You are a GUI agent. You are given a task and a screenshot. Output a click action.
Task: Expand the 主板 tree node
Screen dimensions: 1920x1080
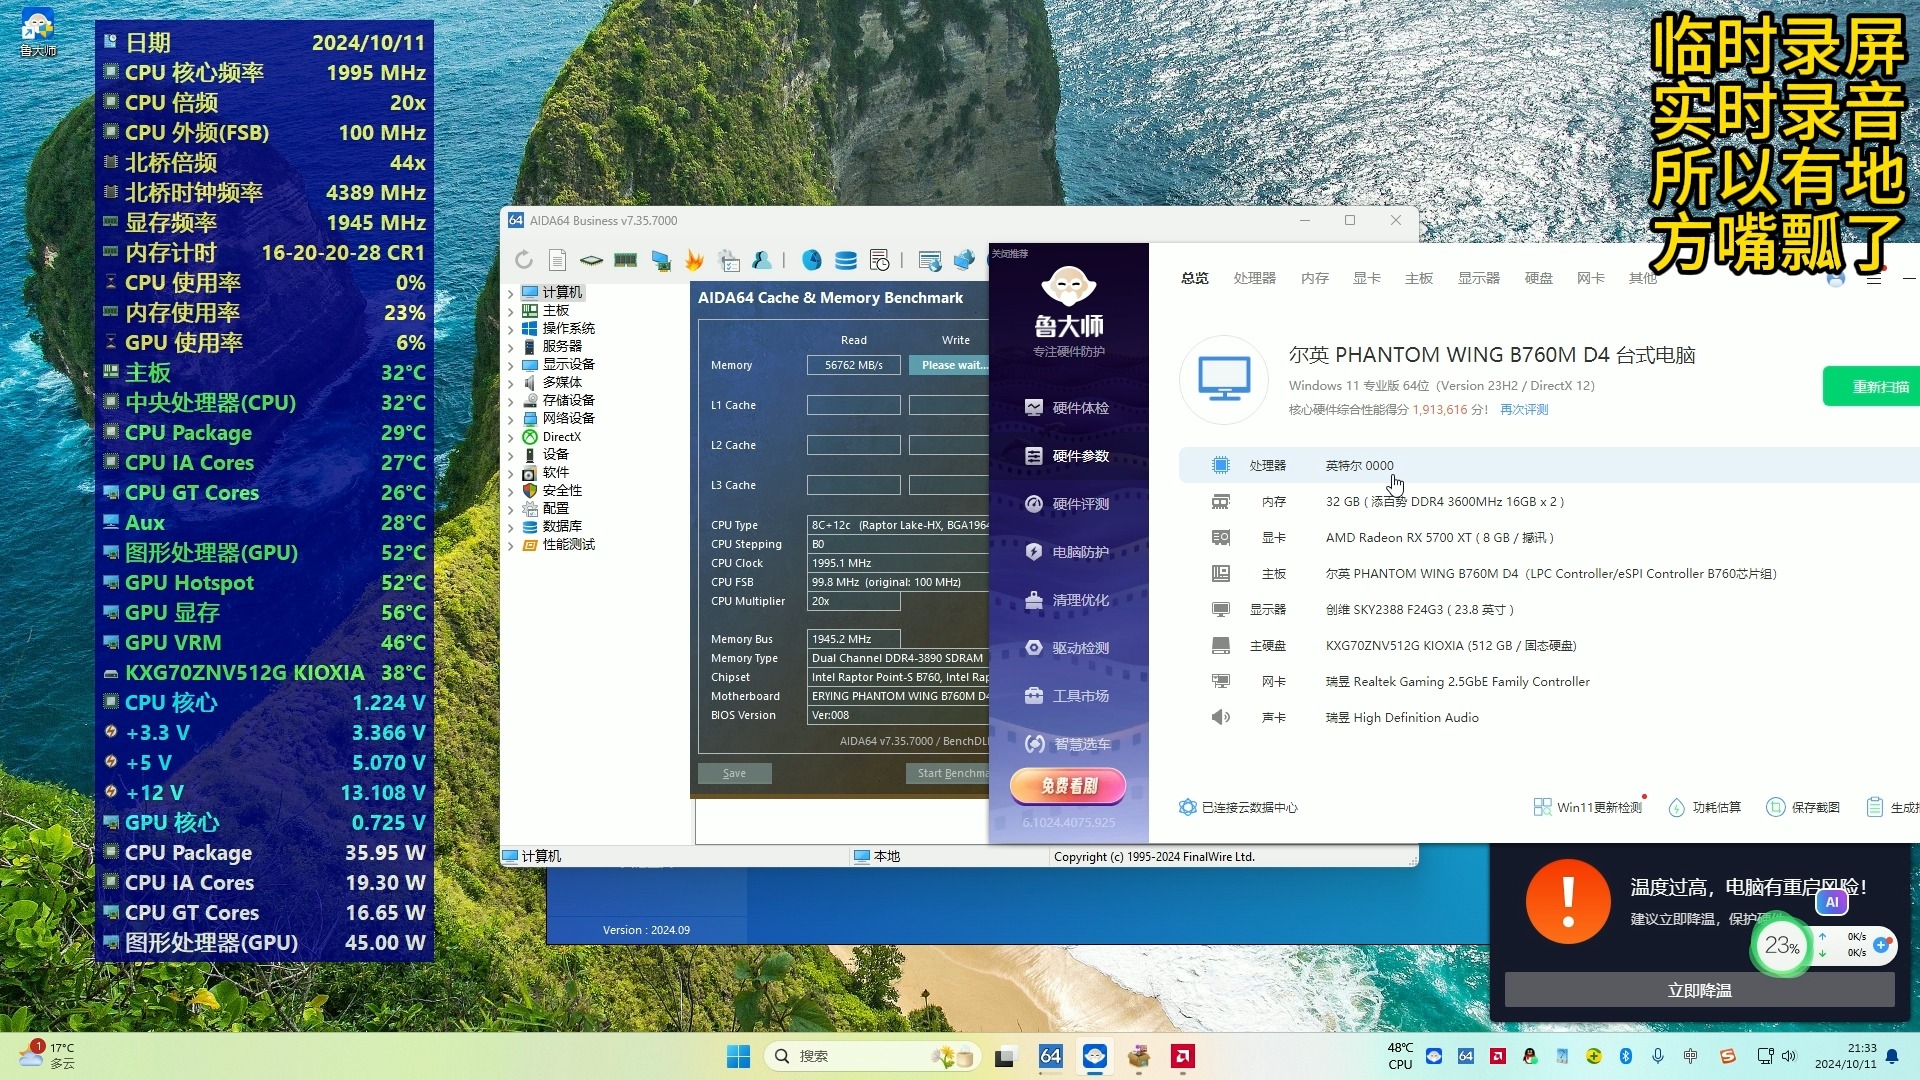pyautogui.click(x=511, y=311)
